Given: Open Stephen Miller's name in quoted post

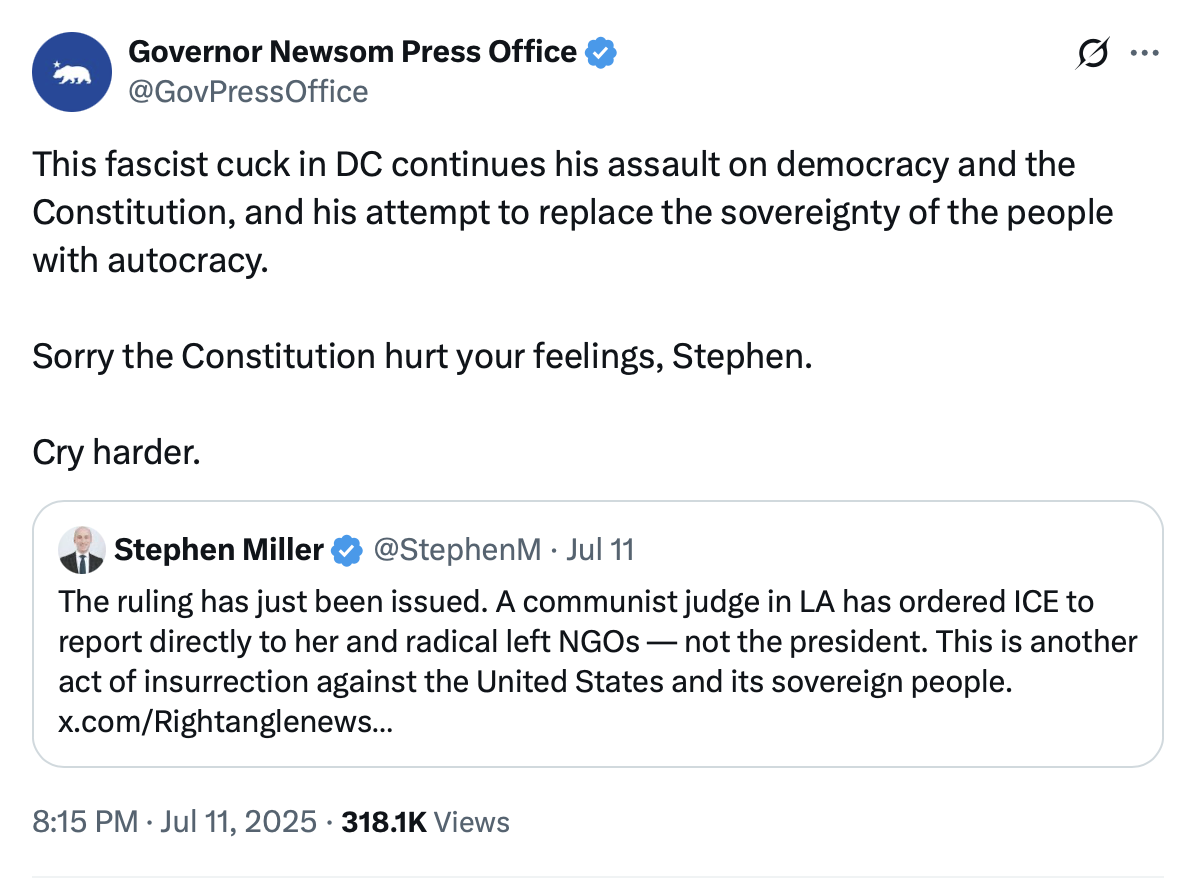Looking at the screenshot, I should coord(219,550).
